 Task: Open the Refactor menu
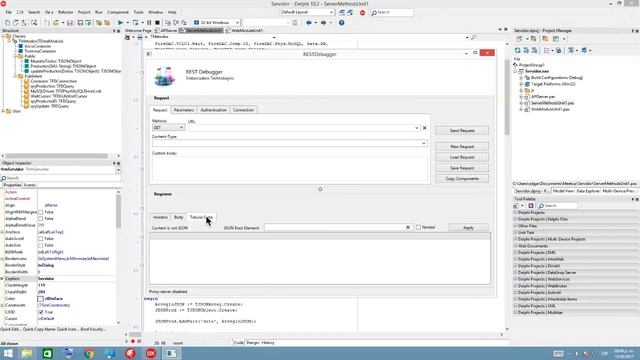[65, 12]
